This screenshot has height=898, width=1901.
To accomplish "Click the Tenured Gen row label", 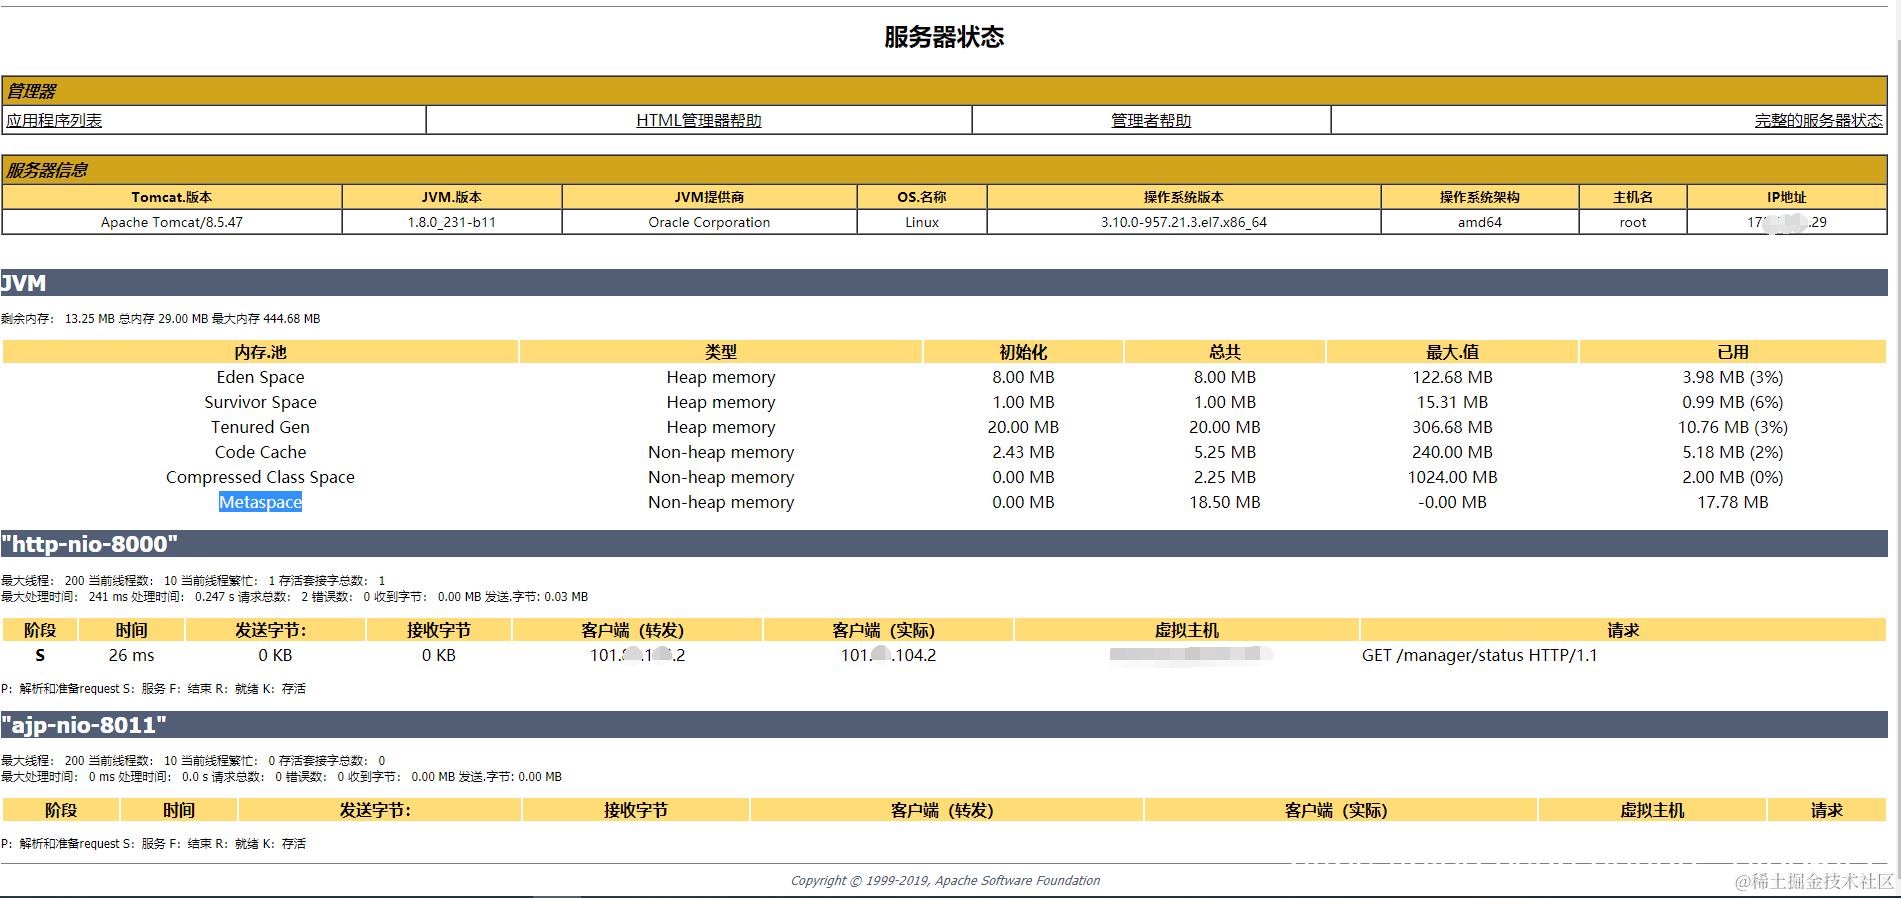I will [x=260, y=427].
